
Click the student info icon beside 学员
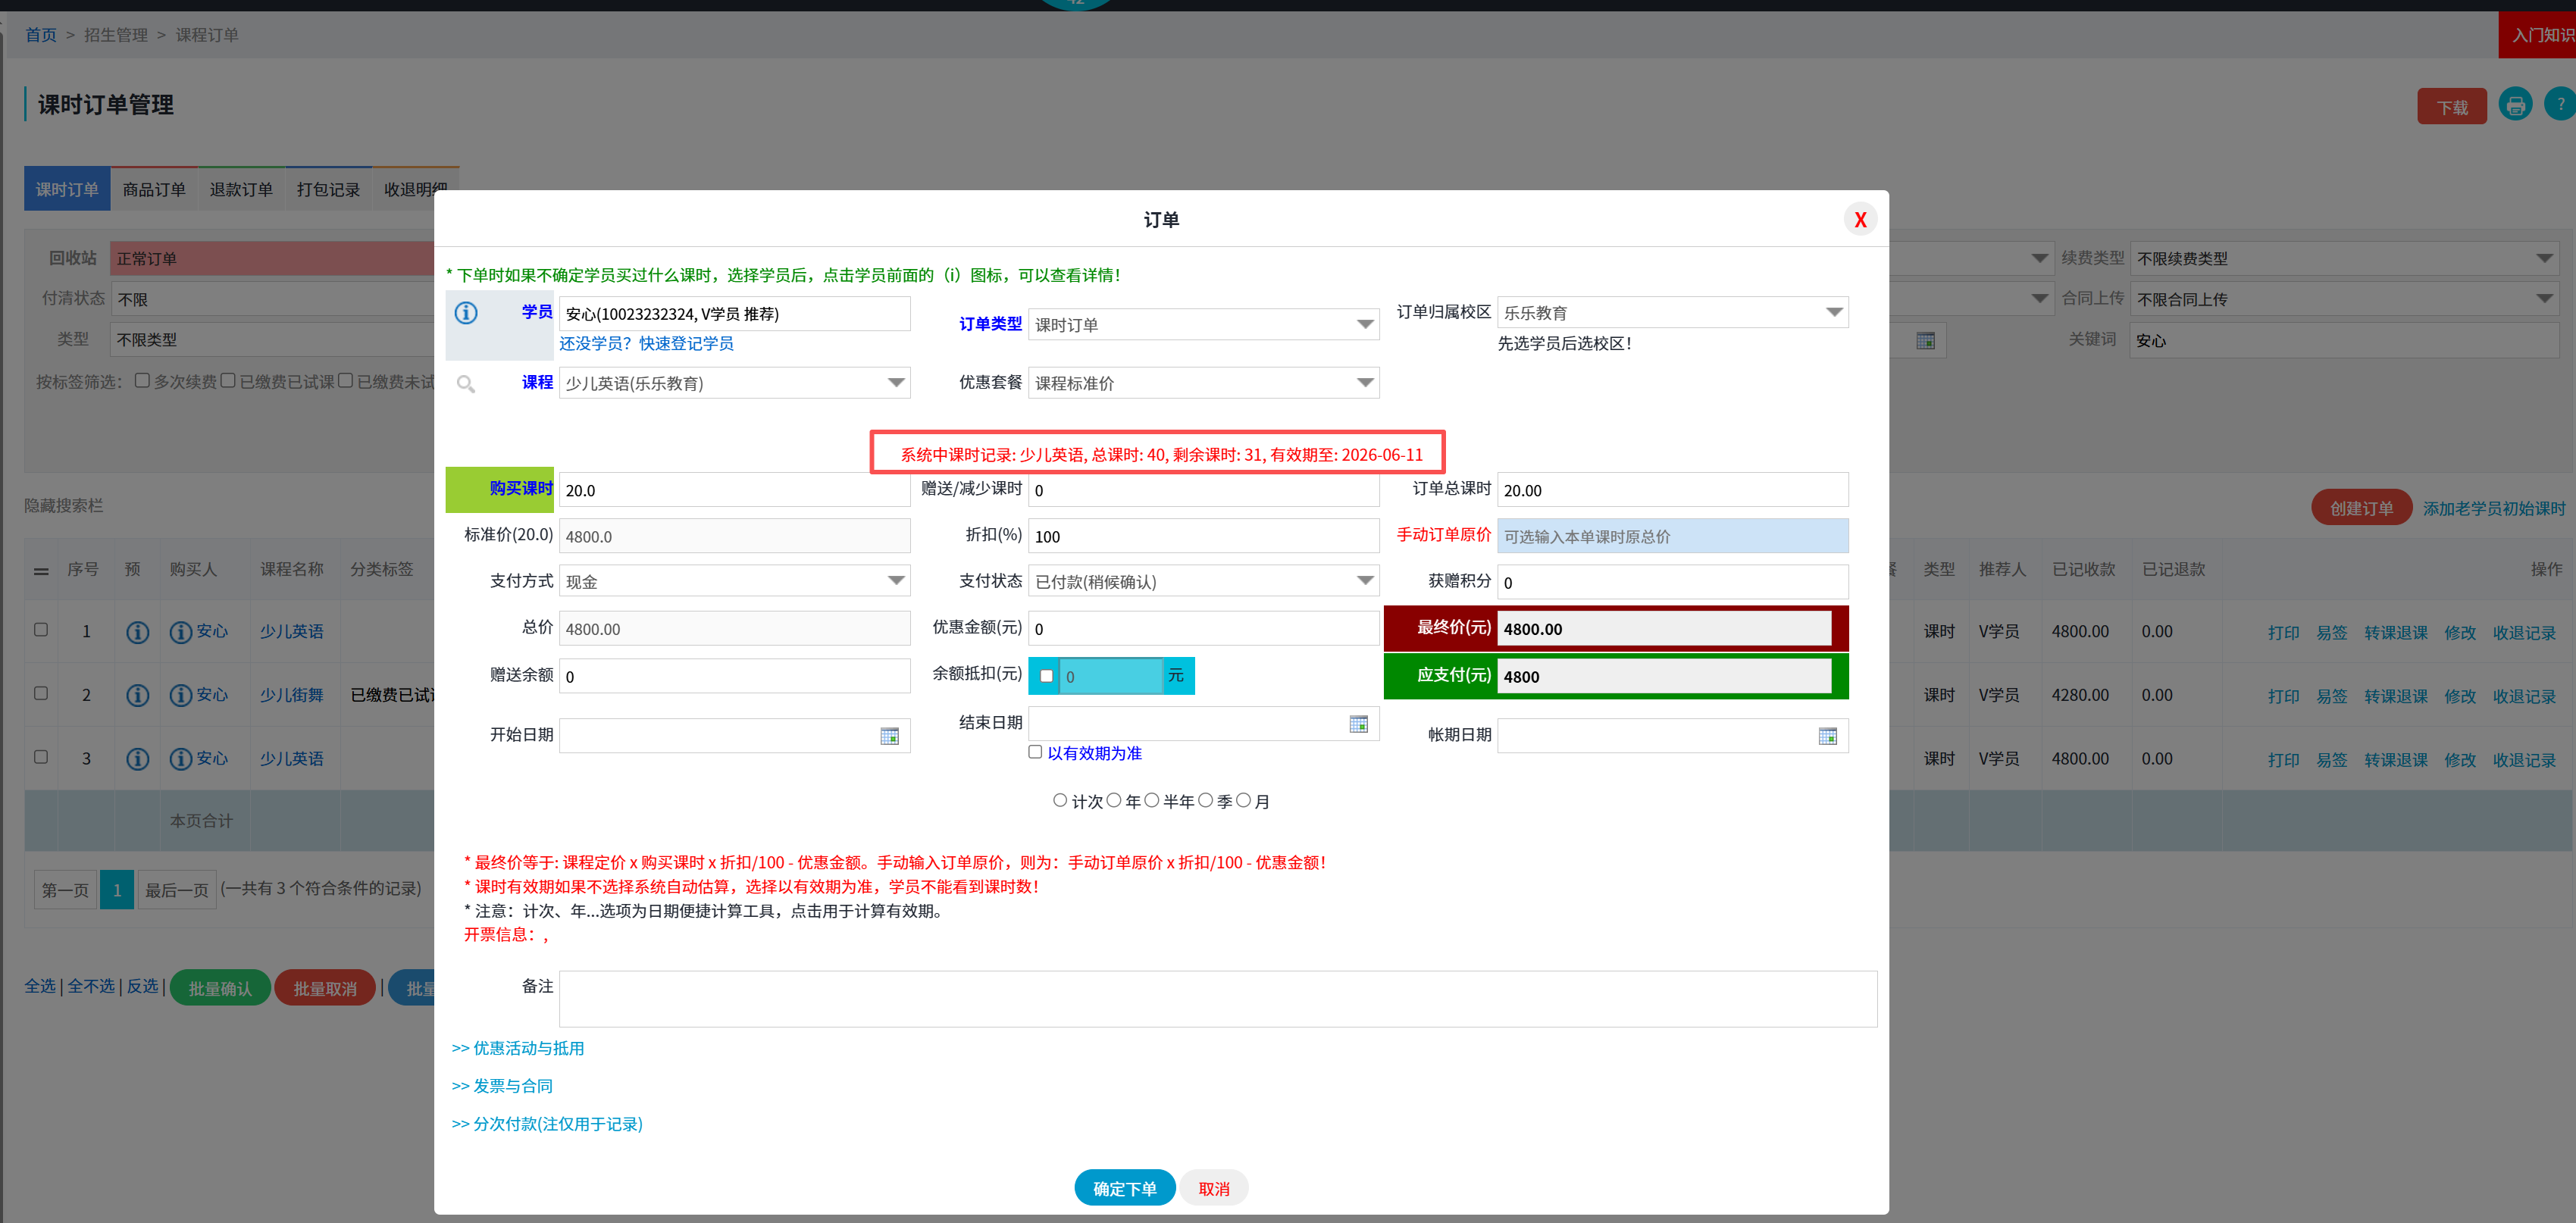[466, 313]
